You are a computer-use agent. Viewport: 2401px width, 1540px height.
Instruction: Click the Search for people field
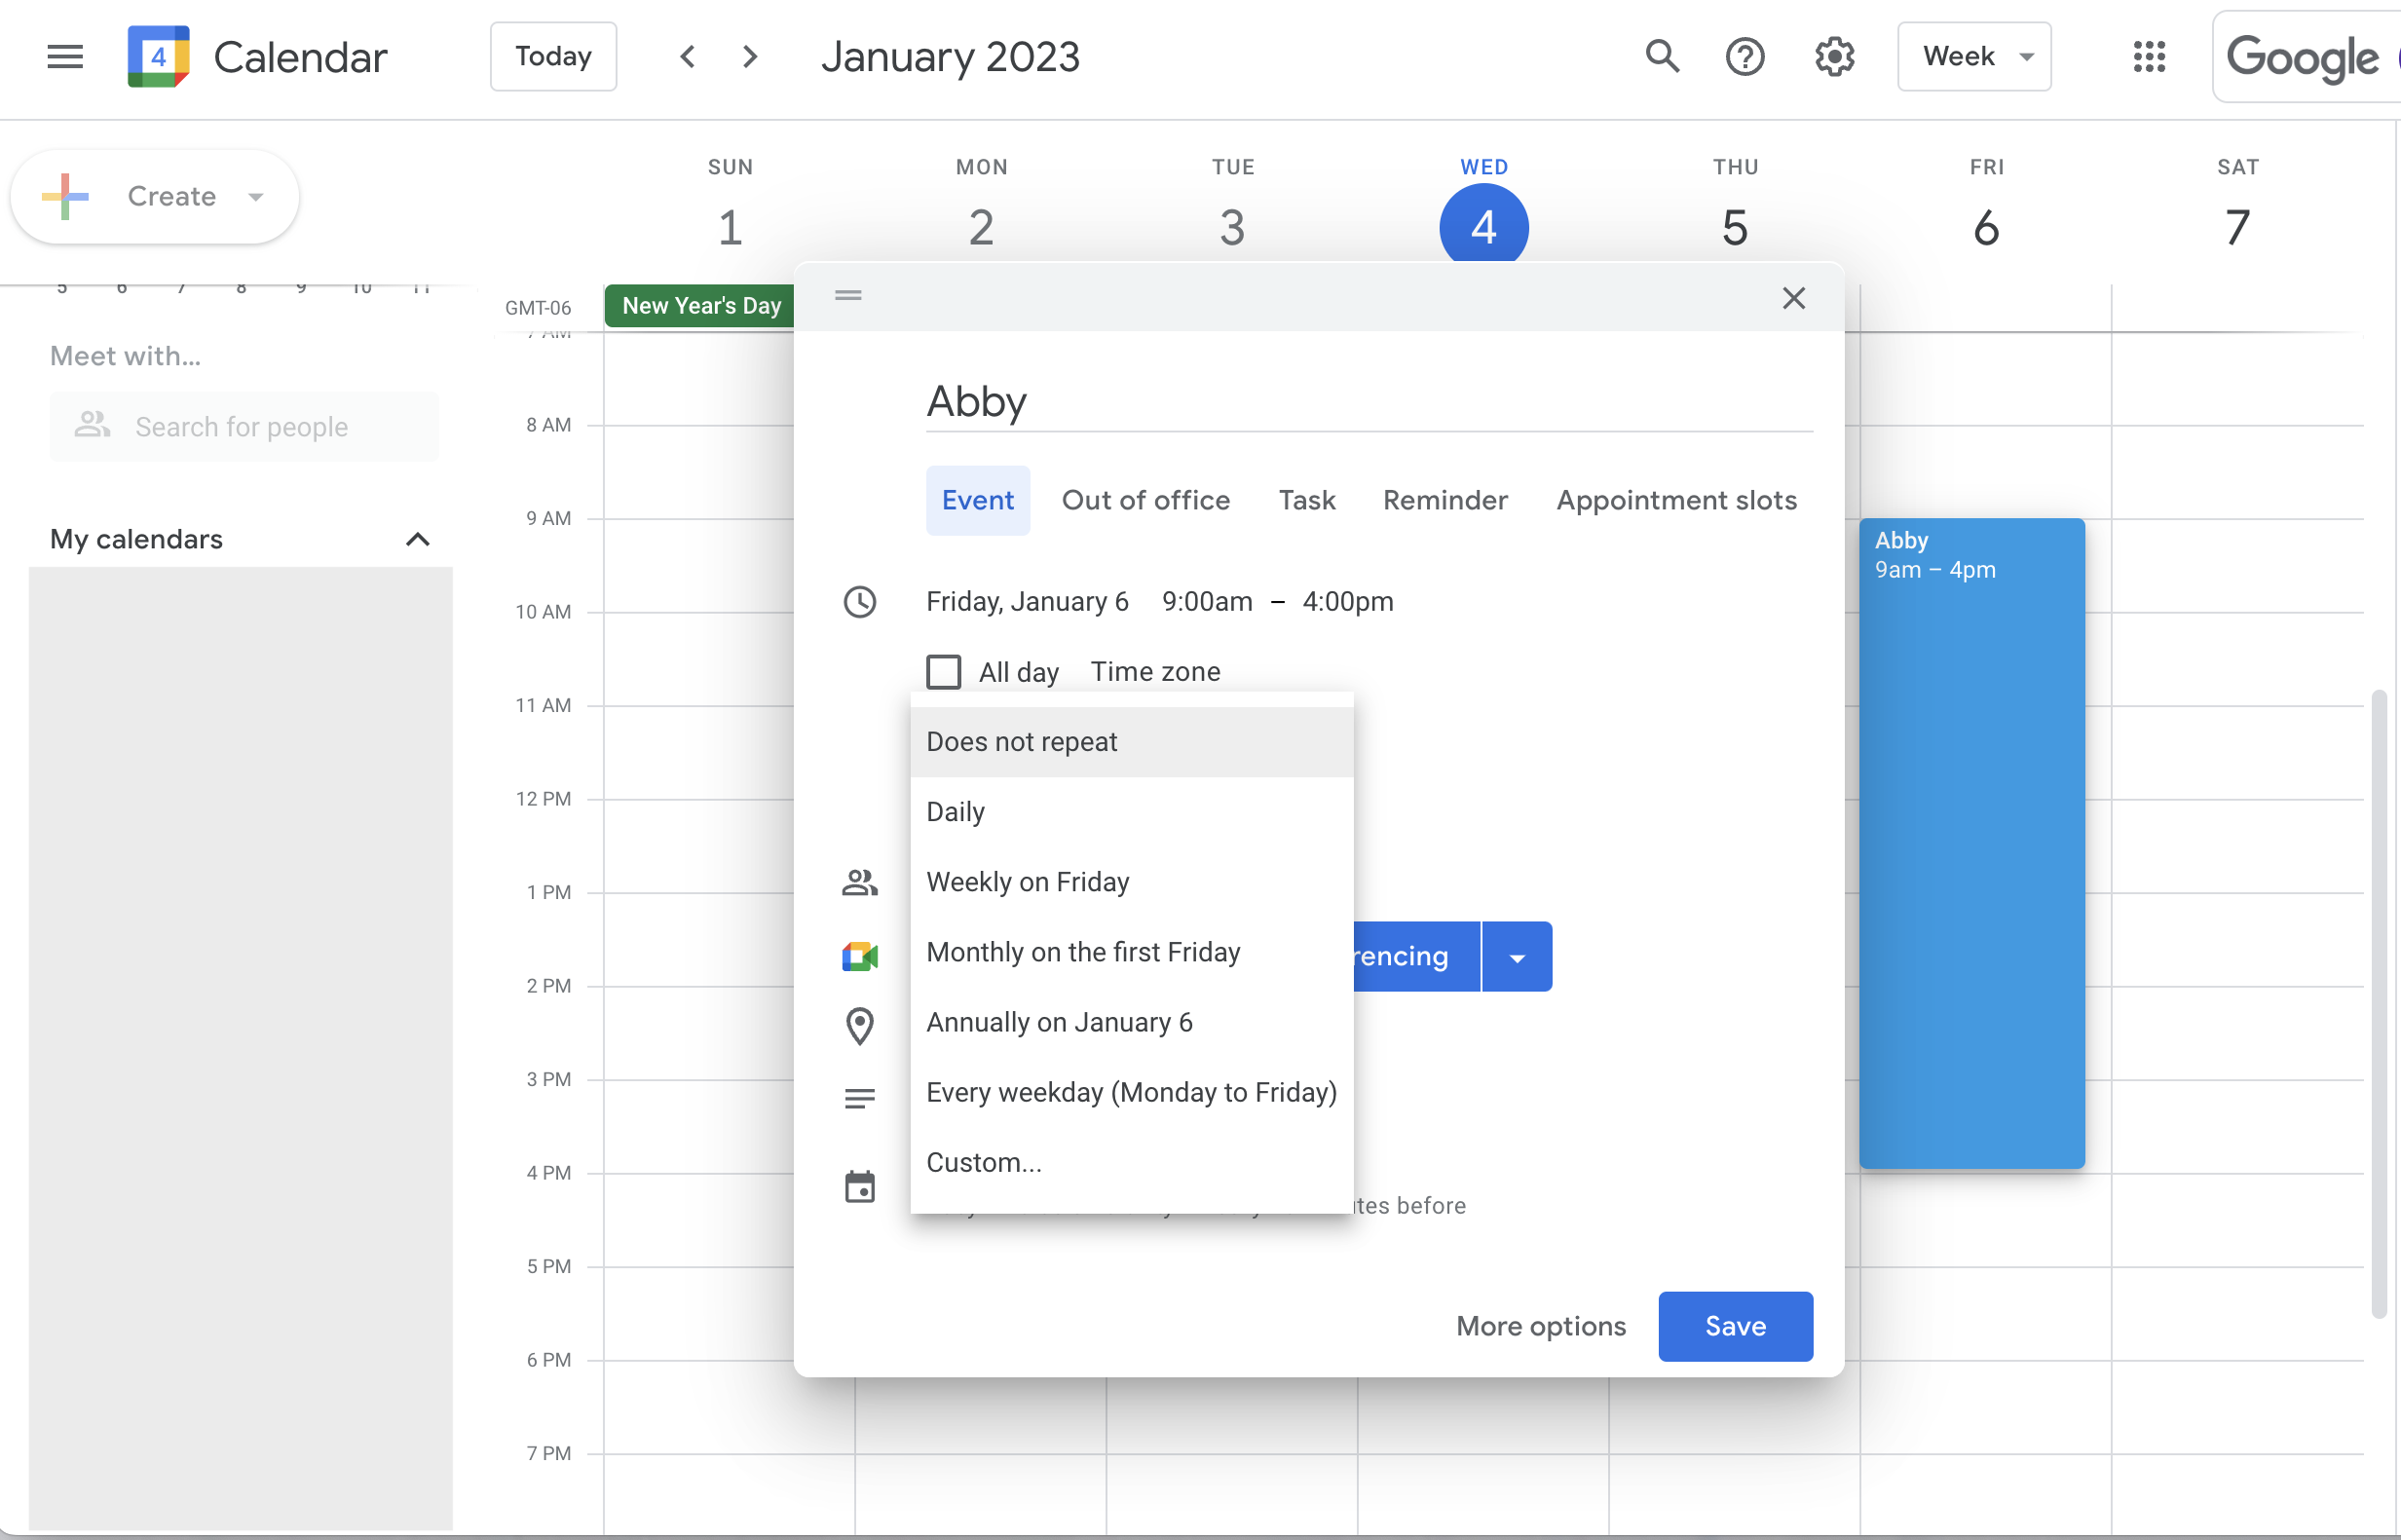pyautogui.click(x=242, y=427)
